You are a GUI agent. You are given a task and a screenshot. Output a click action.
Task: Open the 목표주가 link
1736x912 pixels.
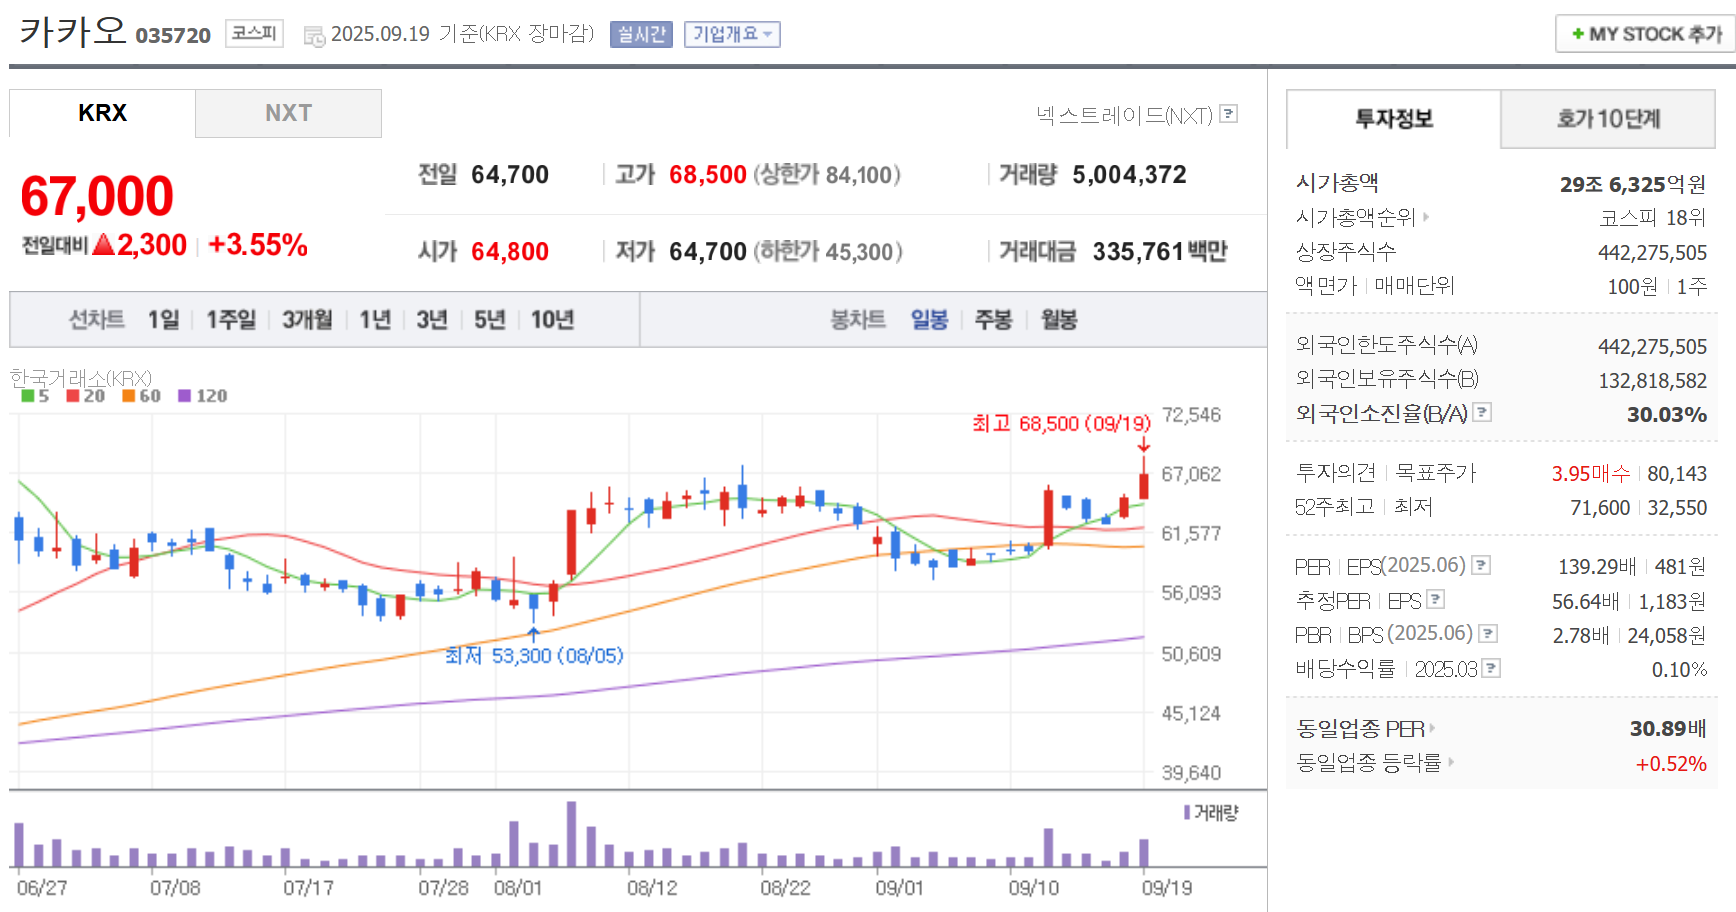click(1435, 472)
